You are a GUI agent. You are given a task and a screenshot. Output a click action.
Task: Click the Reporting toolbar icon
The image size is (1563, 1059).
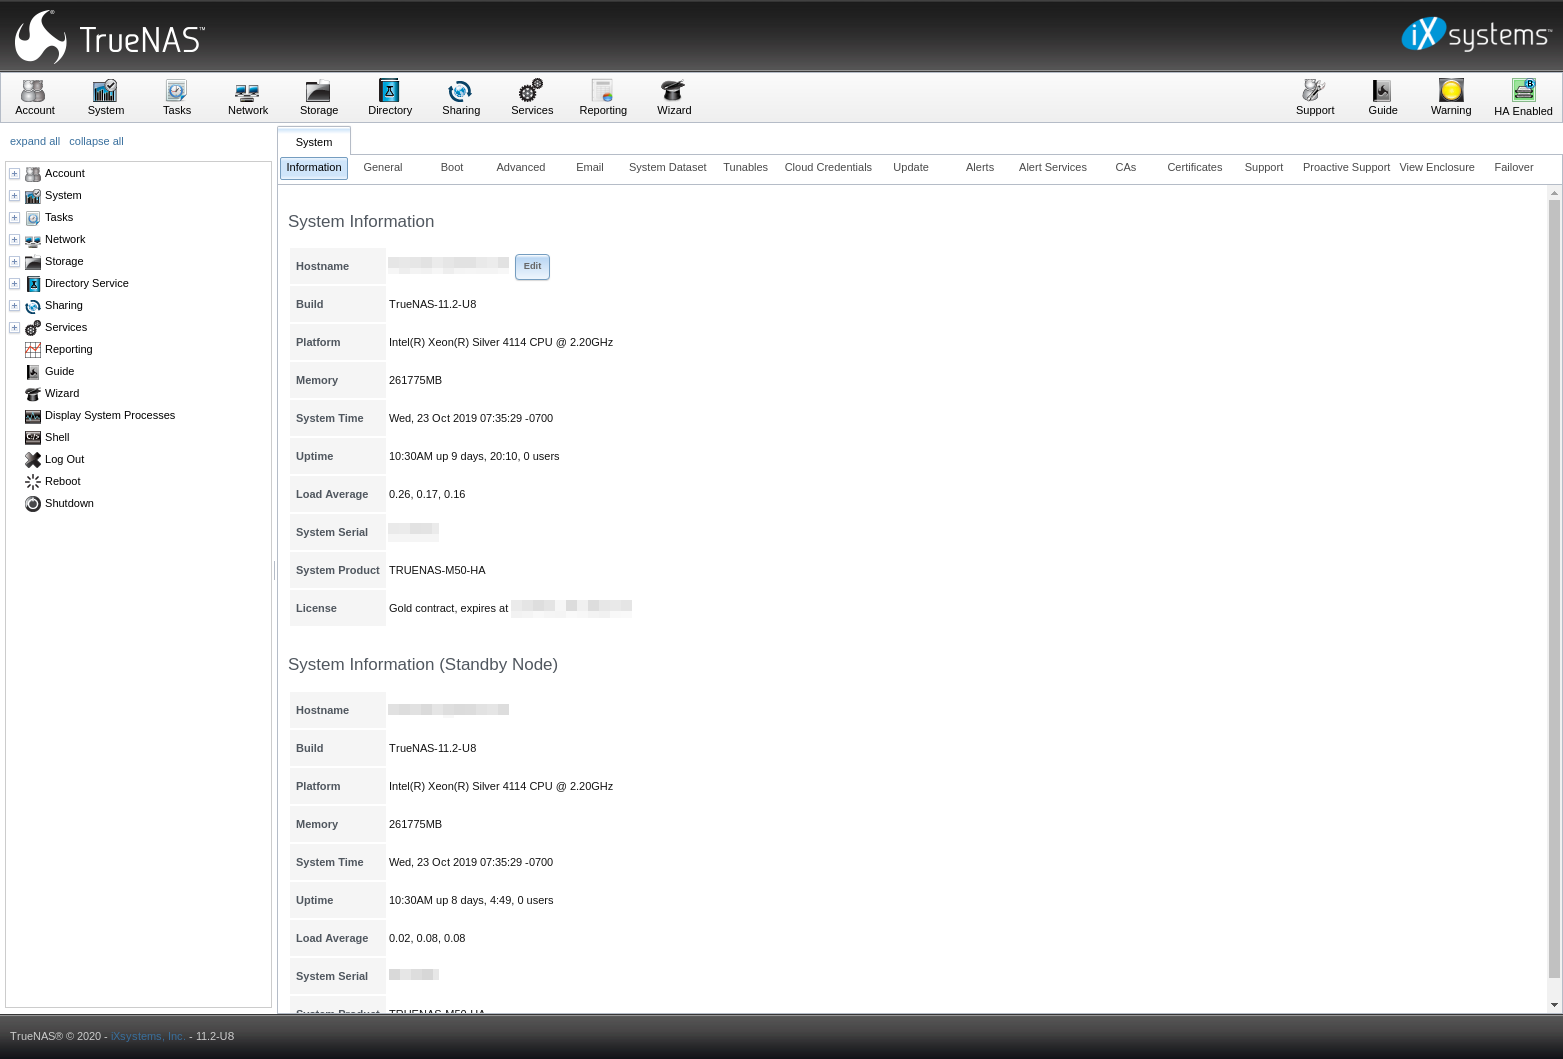pos(602,98)
